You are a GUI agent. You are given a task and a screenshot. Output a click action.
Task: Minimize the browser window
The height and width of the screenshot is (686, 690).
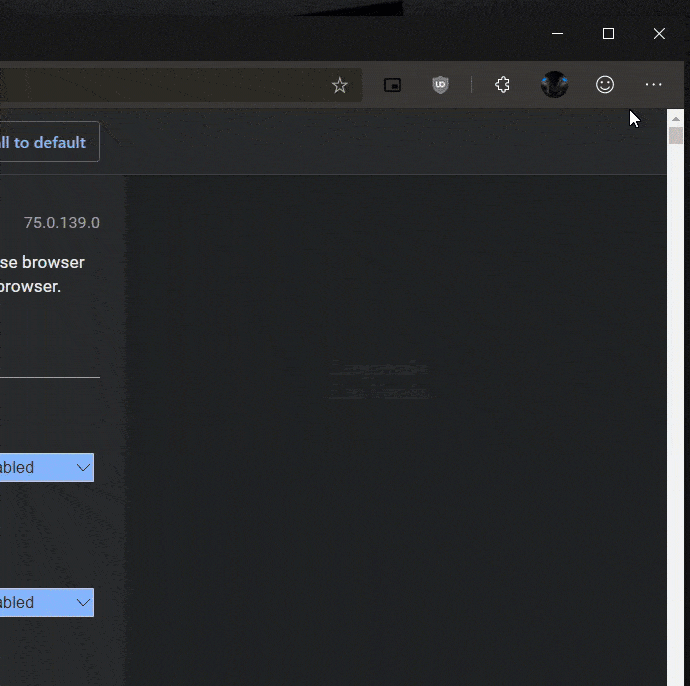tap(558, 34)
